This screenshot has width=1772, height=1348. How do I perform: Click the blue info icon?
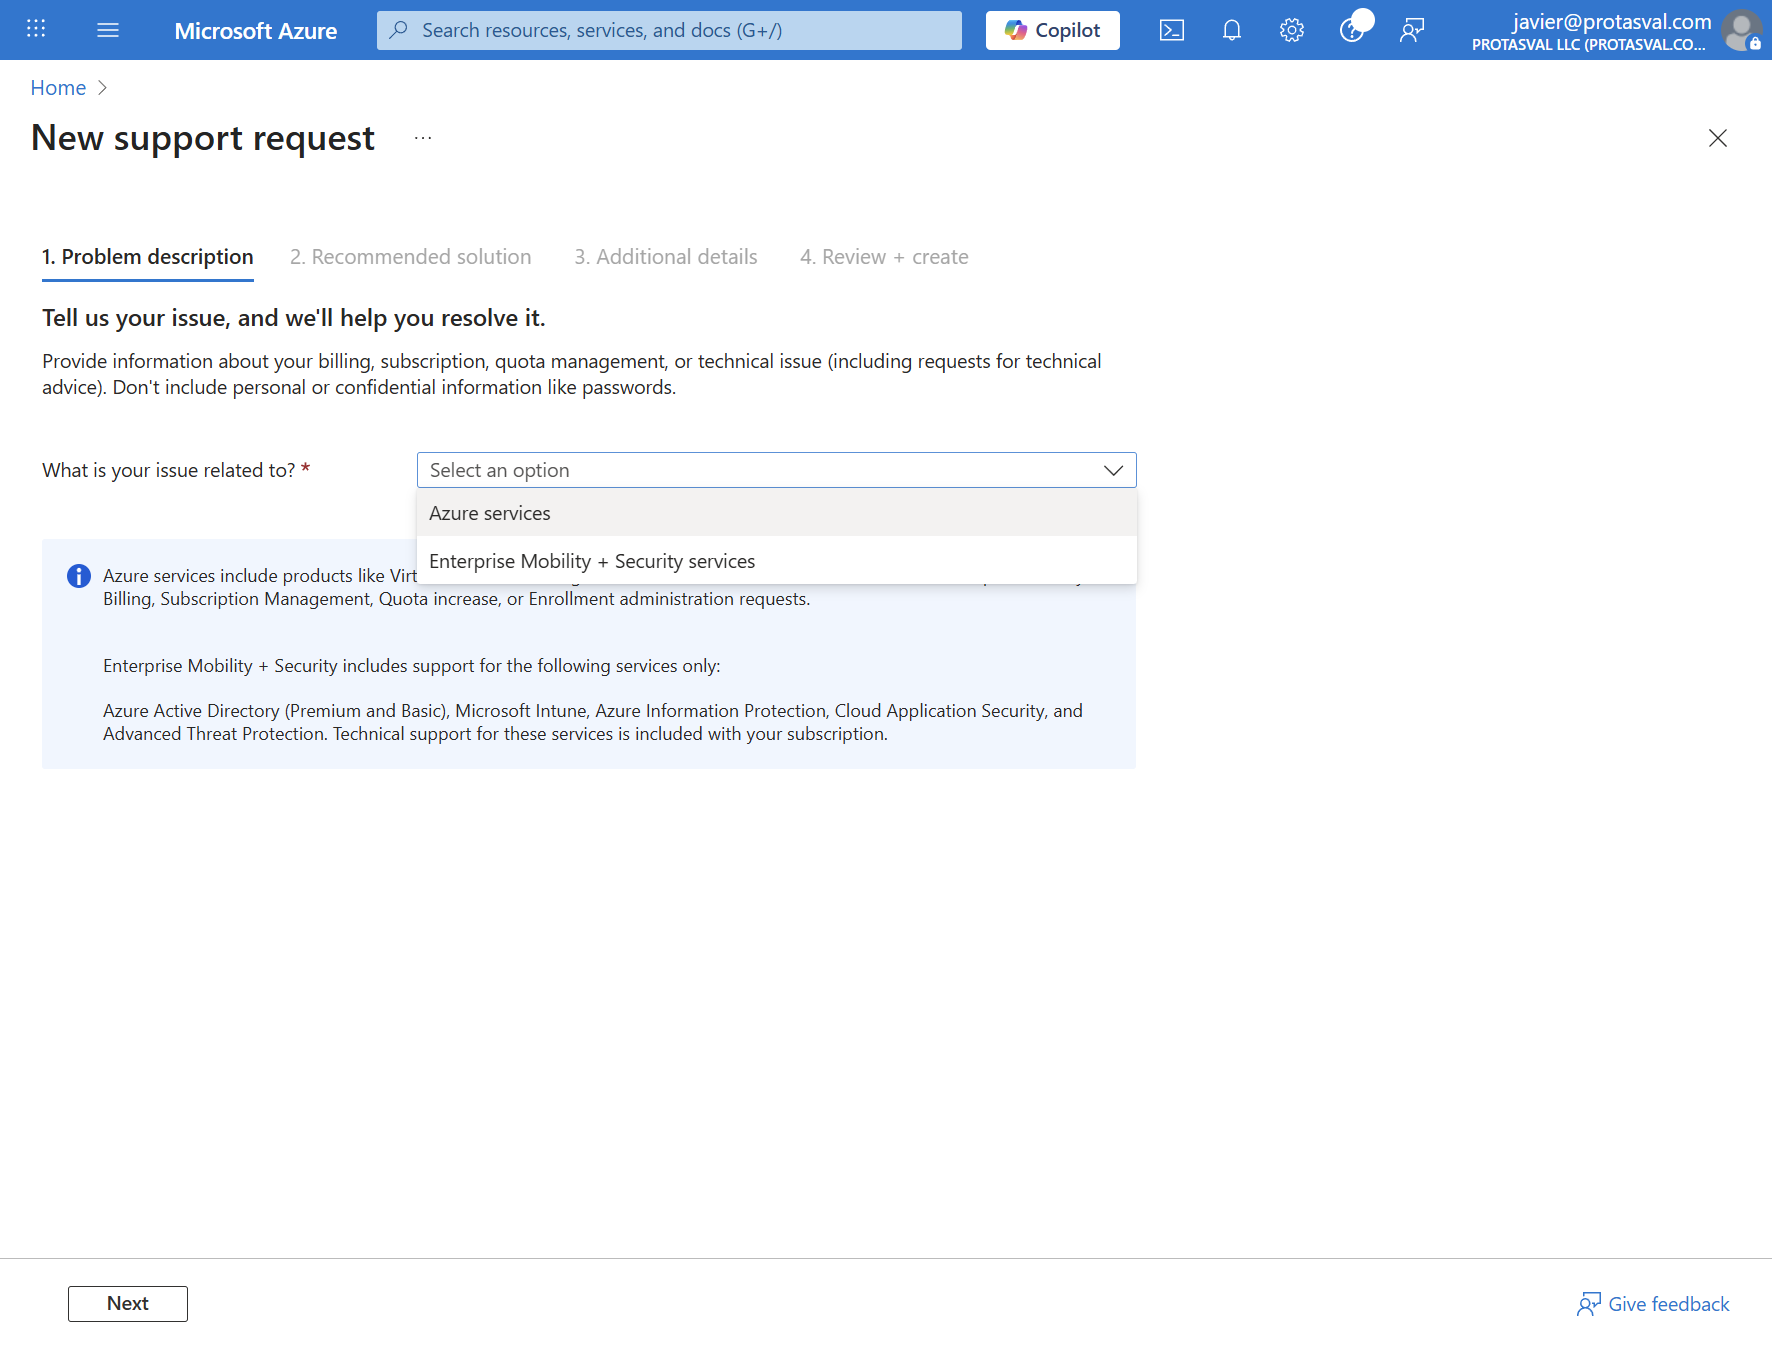(79, 576)
